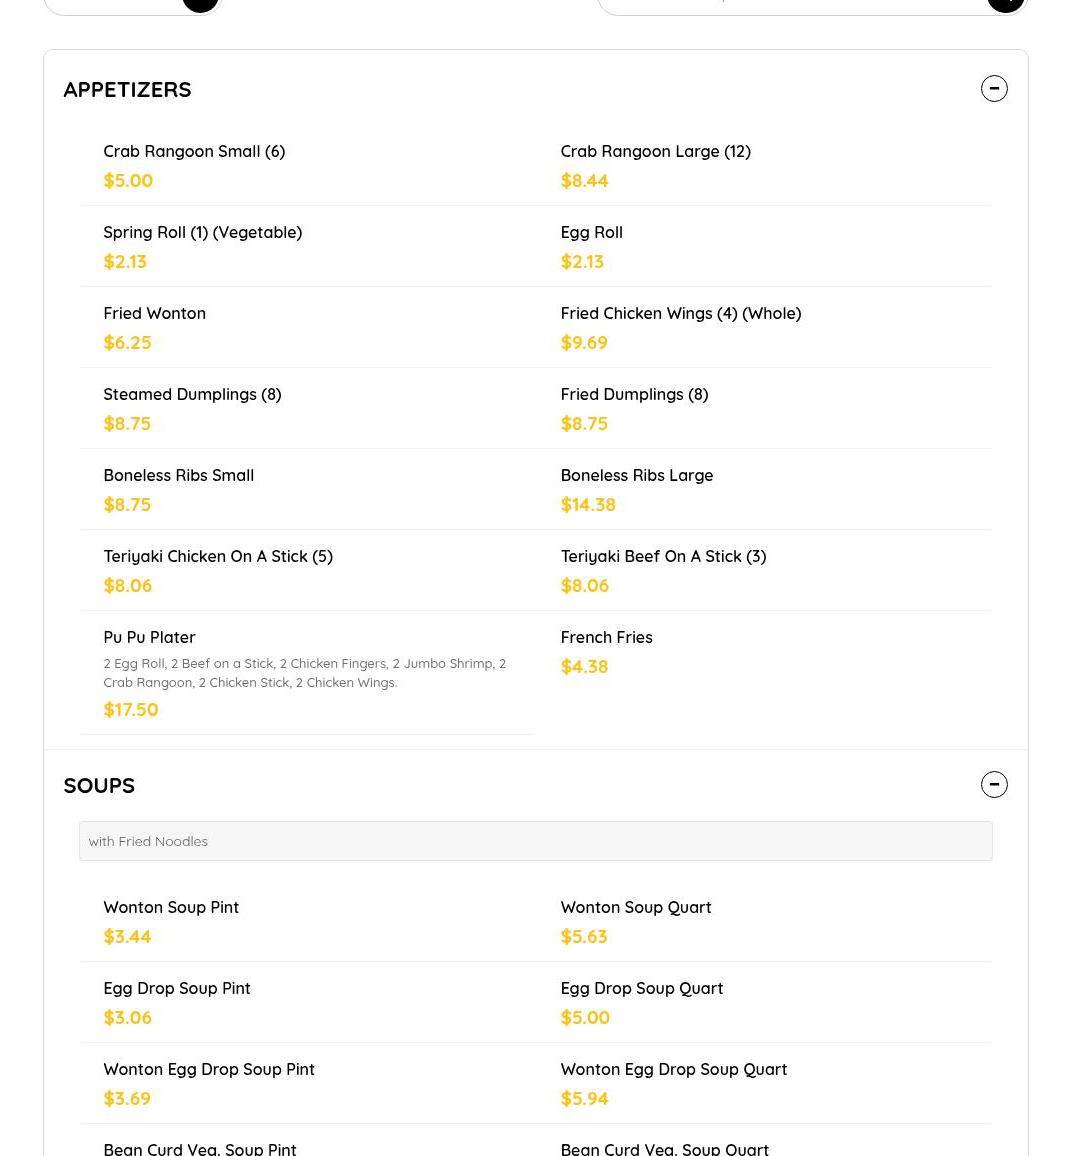Choose Wonton Soup Pint
The image size is (1070, 1156).
click(x=171, y=908)
